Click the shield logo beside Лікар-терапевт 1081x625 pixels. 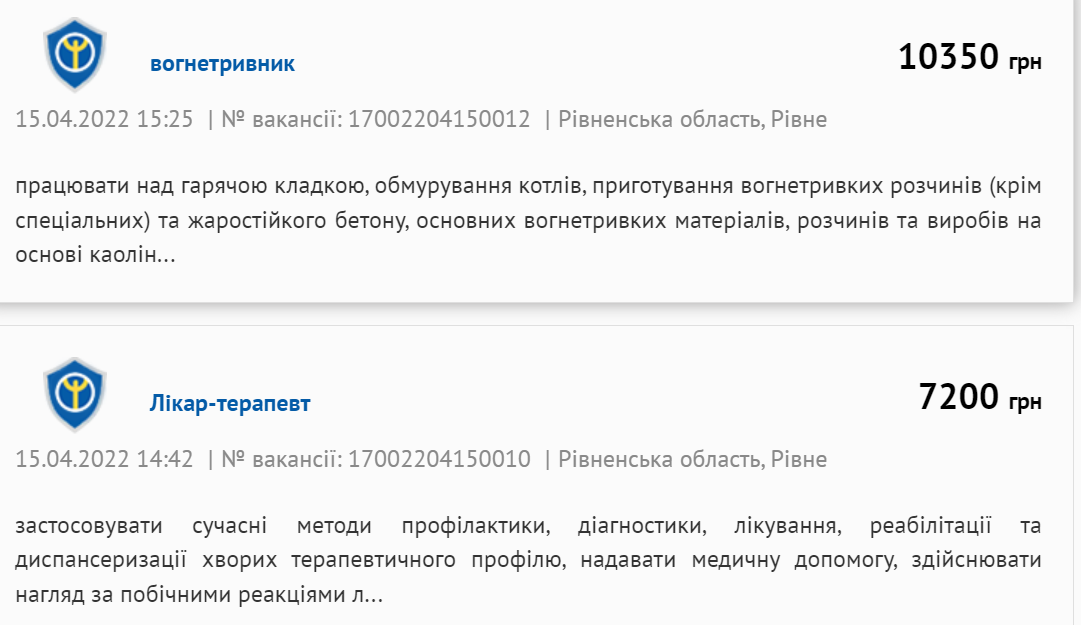click(x=74, y=394)
